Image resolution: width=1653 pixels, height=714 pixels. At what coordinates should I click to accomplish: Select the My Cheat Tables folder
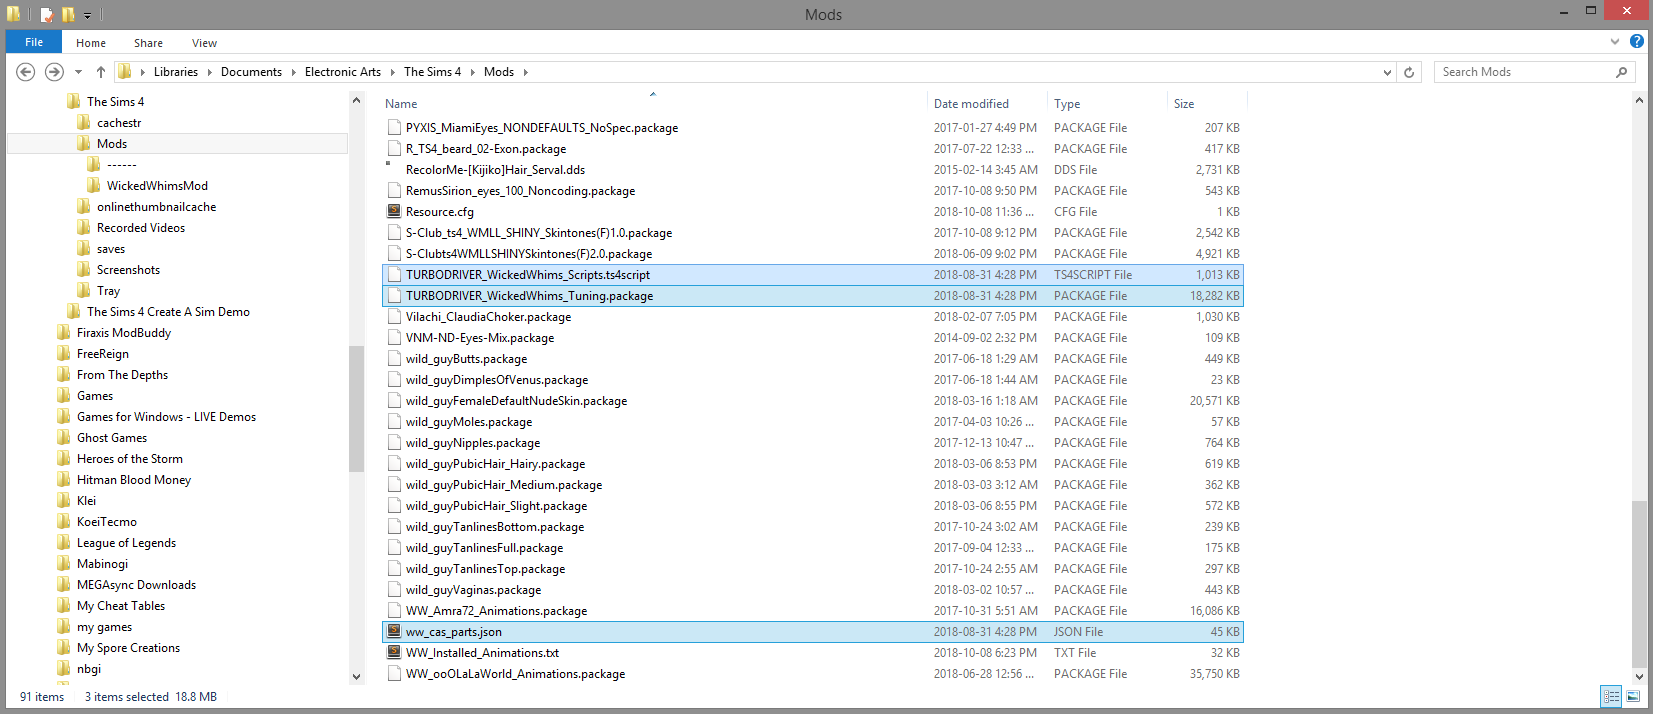121,606
